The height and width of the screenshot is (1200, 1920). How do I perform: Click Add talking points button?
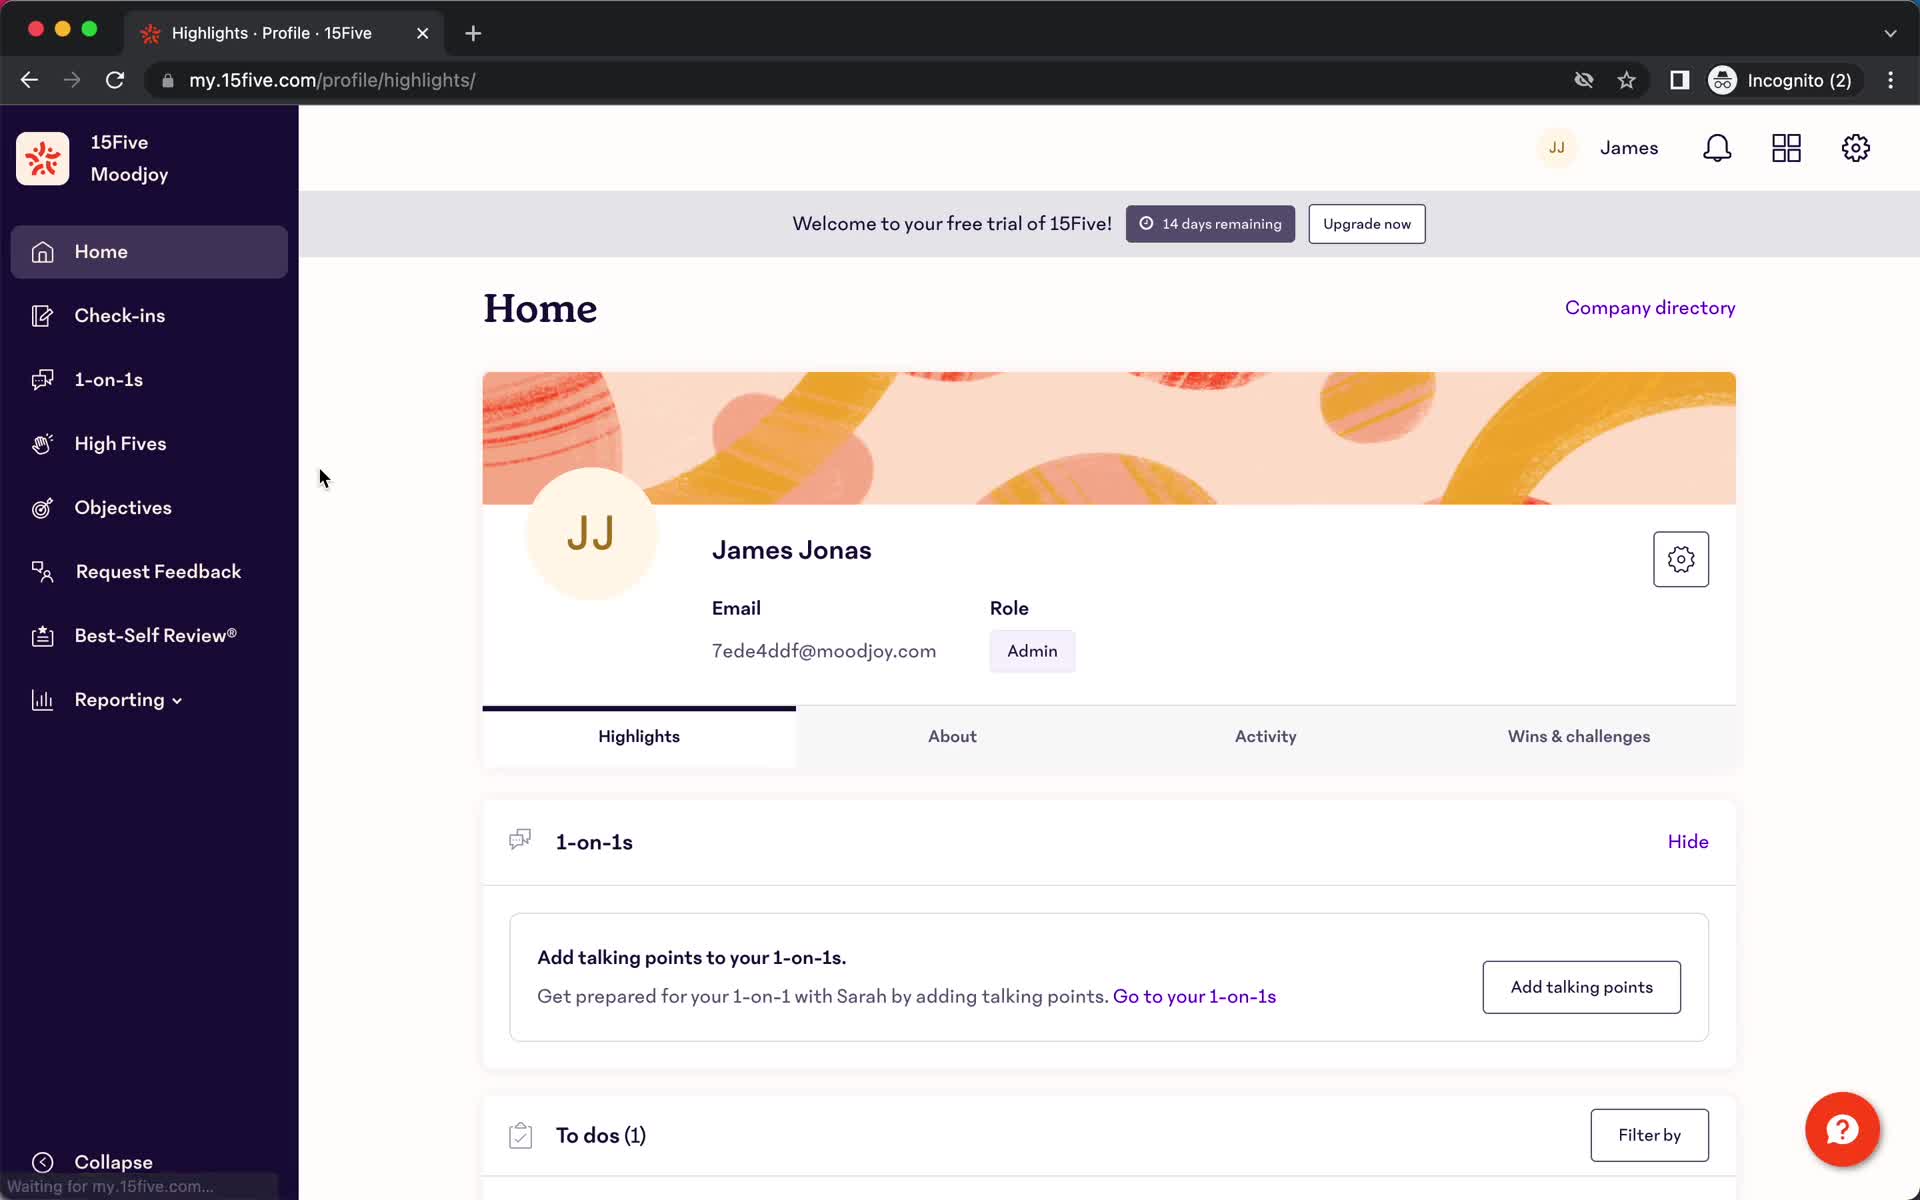[1581, 987]
